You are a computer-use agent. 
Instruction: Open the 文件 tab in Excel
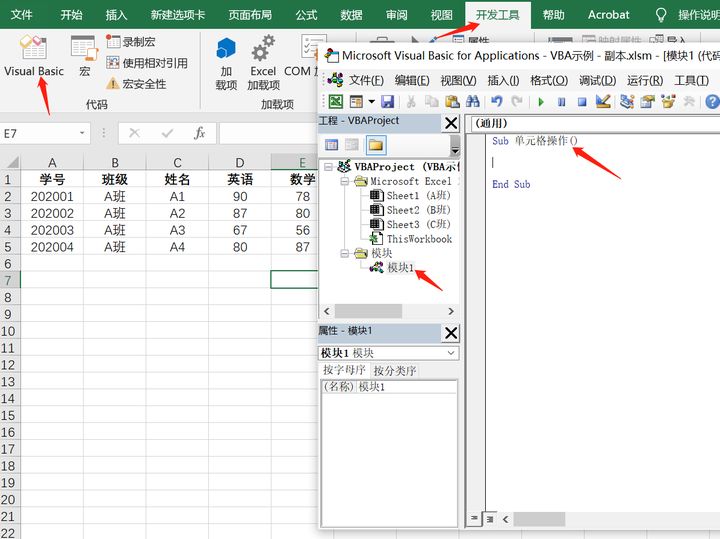pyautogui.click(x=22, y=15)
